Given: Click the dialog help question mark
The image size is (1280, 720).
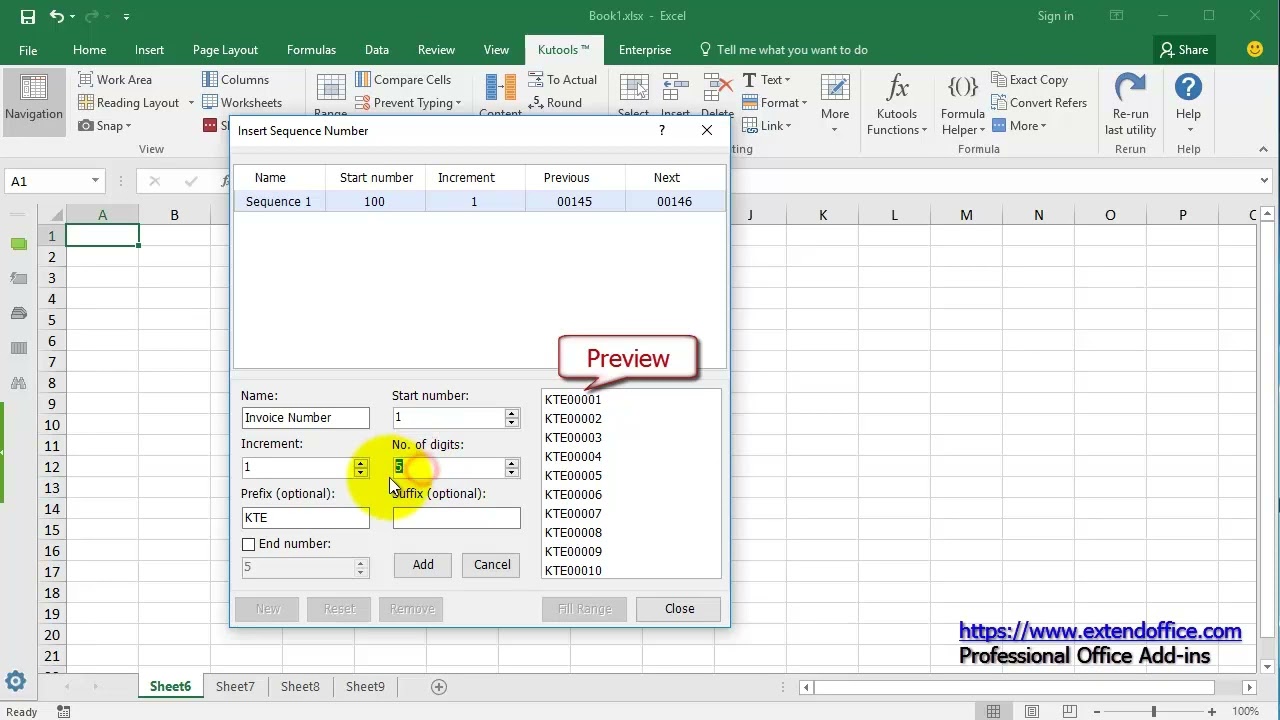Looking at the screenshot, I should pyautogui.click(x=661, y=131).
